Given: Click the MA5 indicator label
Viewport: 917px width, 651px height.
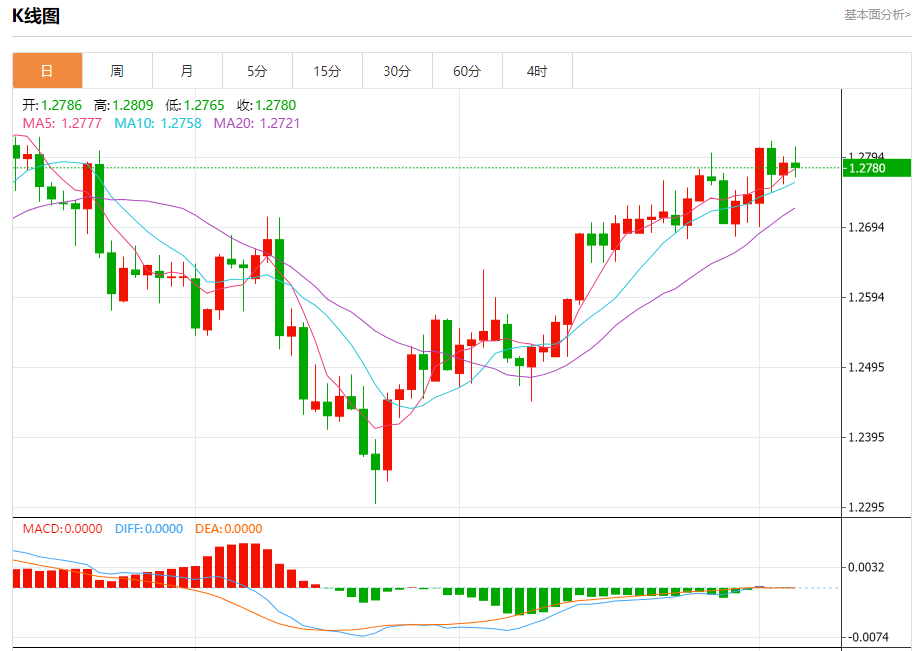Looking at the screenshot, I should pos(62,123).
